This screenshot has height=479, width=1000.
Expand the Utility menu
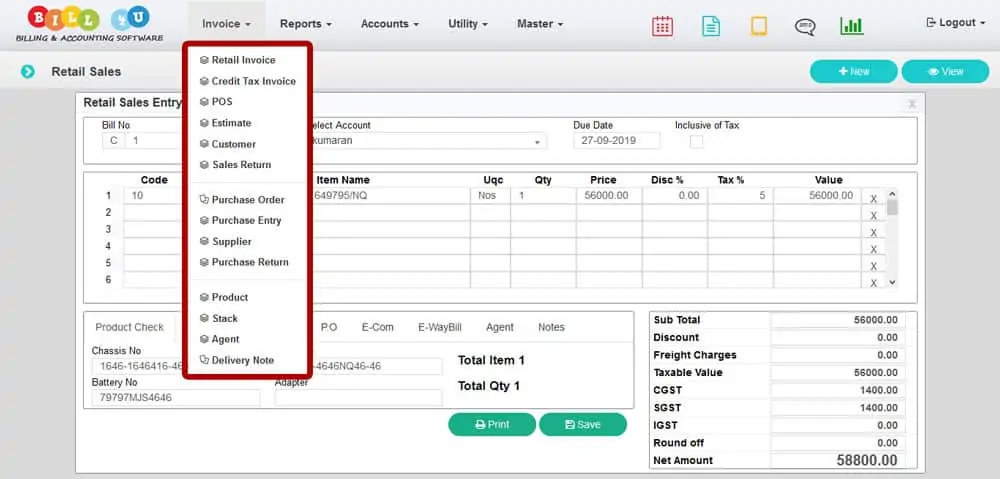tap(467, 24)
